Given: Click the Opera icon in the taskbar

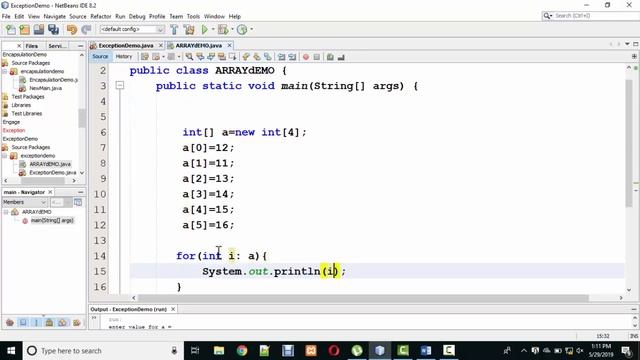Looking at the screenshot, I should [334, 350].
